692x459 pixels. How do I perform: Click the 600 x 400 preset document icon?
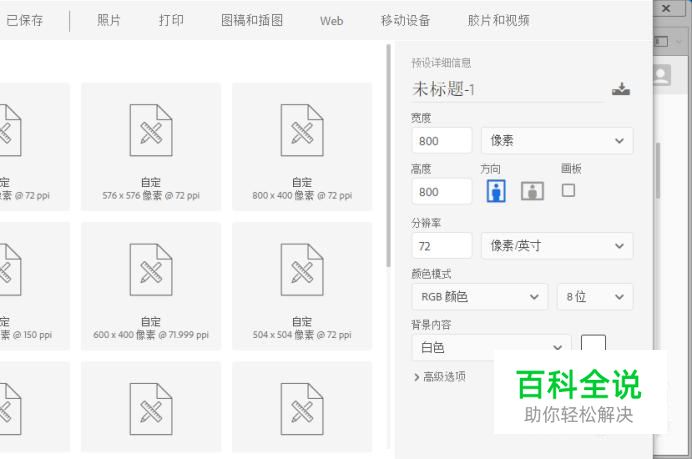point(151,270)
